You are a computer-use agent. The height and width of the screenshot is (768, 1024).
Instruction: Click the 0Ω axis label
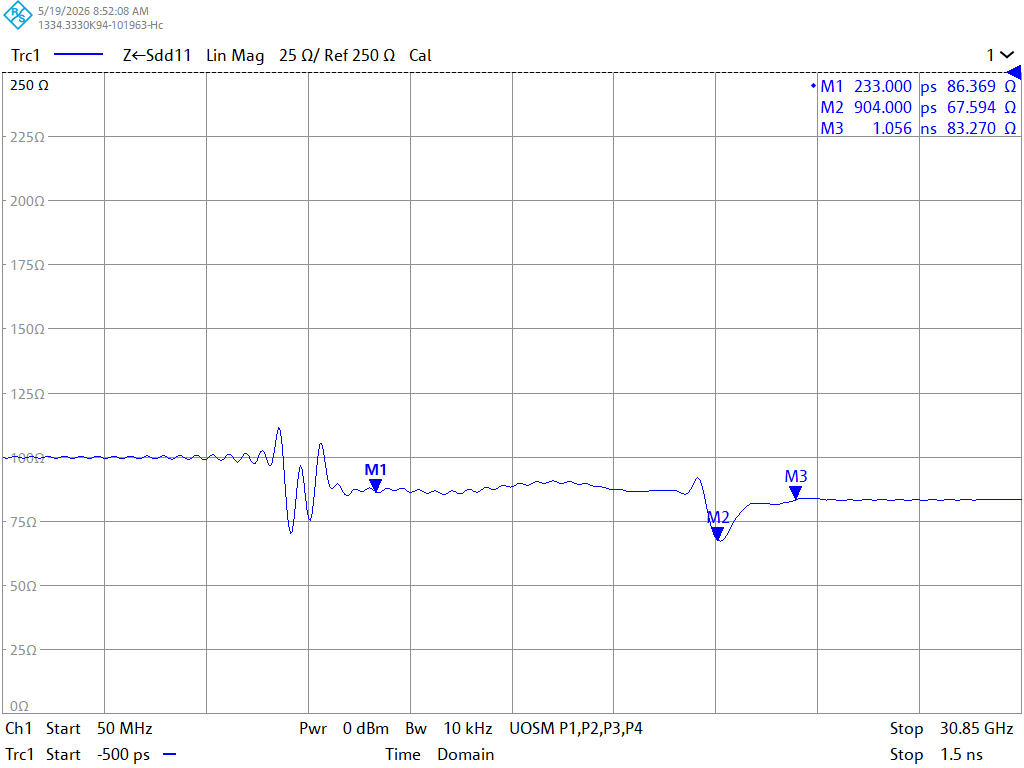(20, 706)
